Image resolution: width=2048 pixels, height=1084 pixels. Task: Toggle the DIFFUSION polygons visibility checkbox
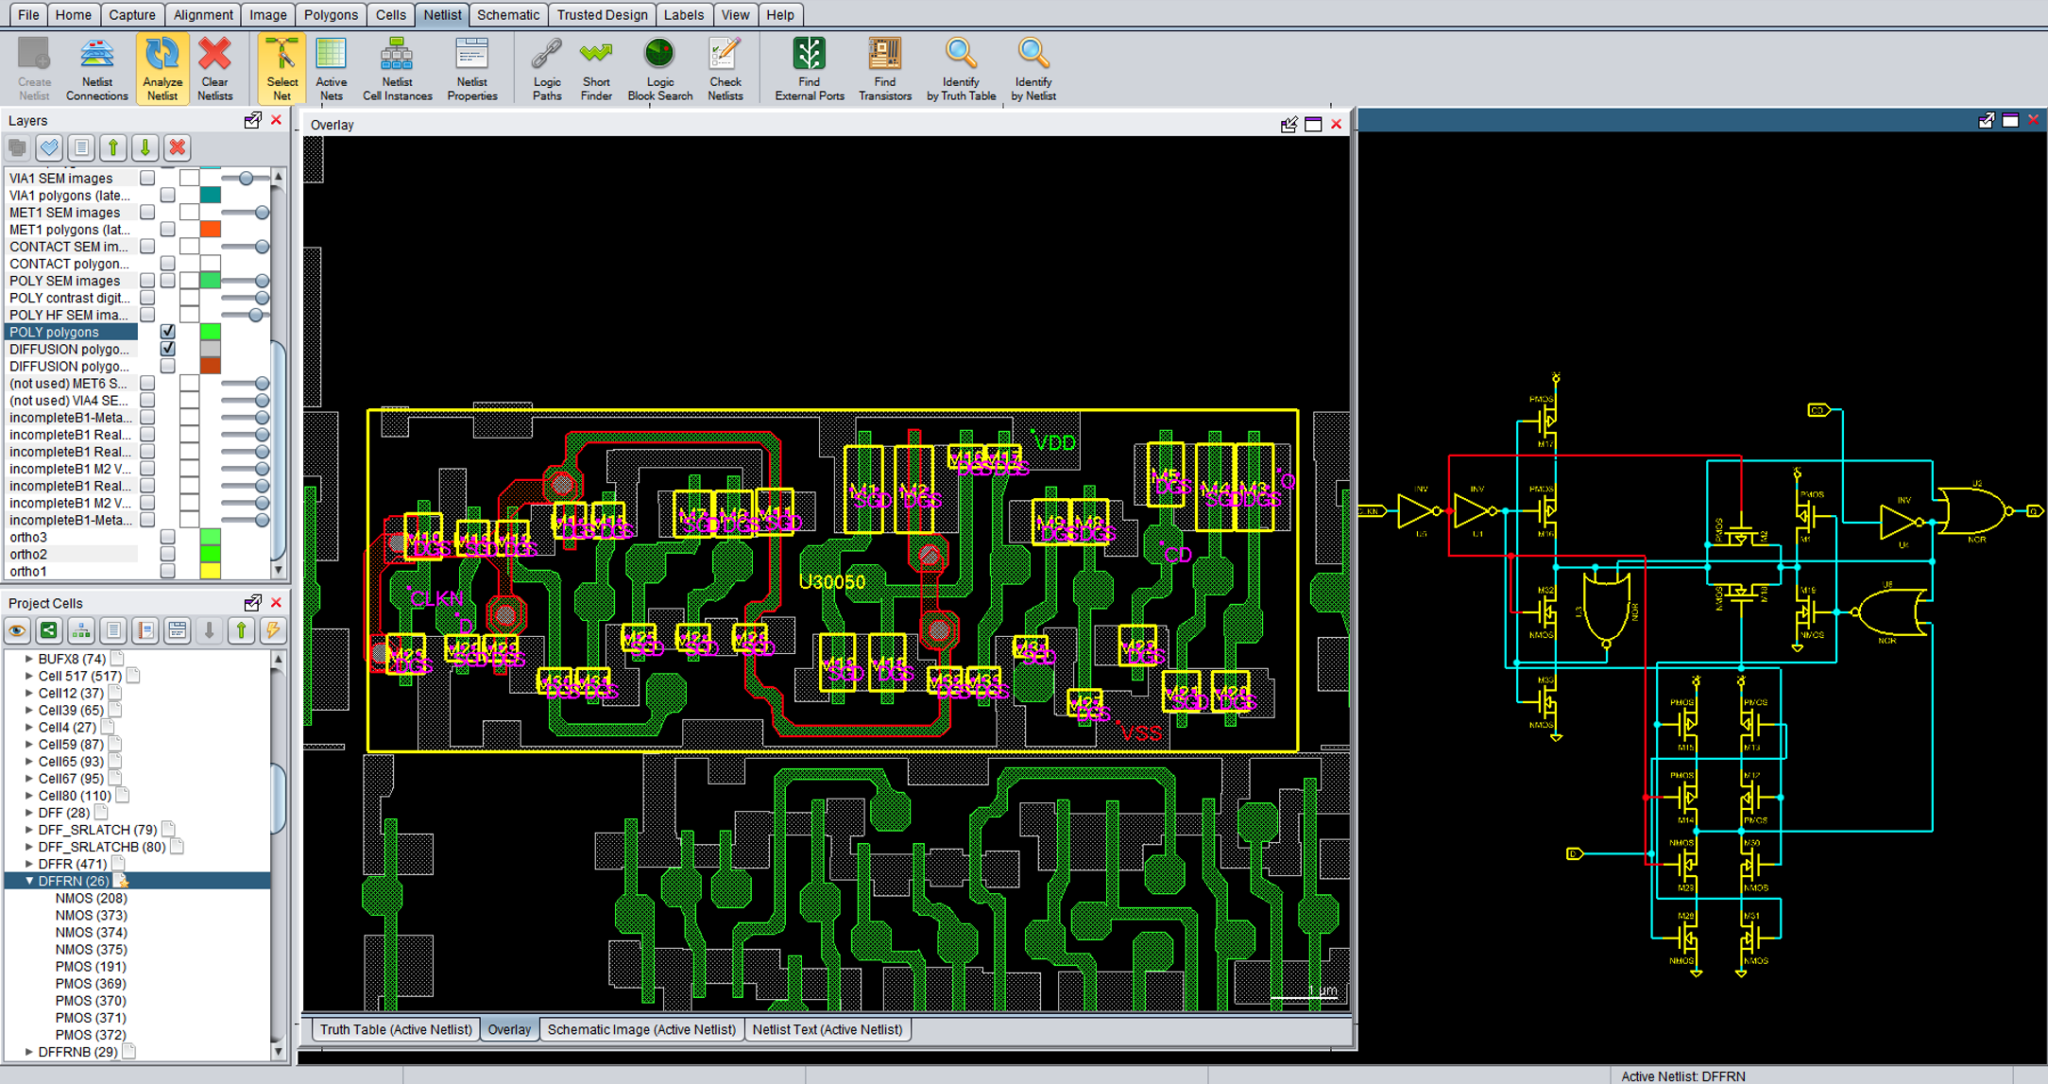click(168, 349)
